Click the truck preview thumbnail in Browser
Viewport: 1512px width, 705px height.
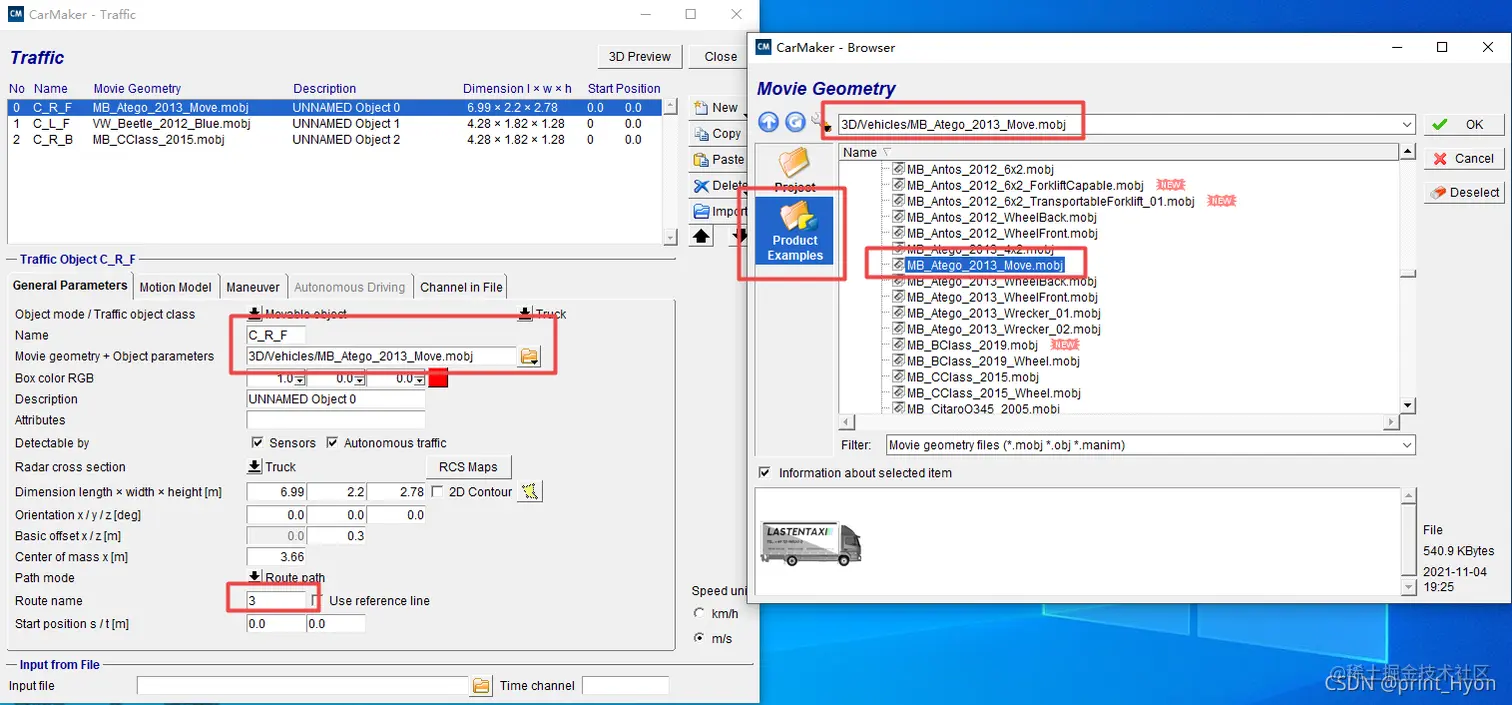point(811,544)
